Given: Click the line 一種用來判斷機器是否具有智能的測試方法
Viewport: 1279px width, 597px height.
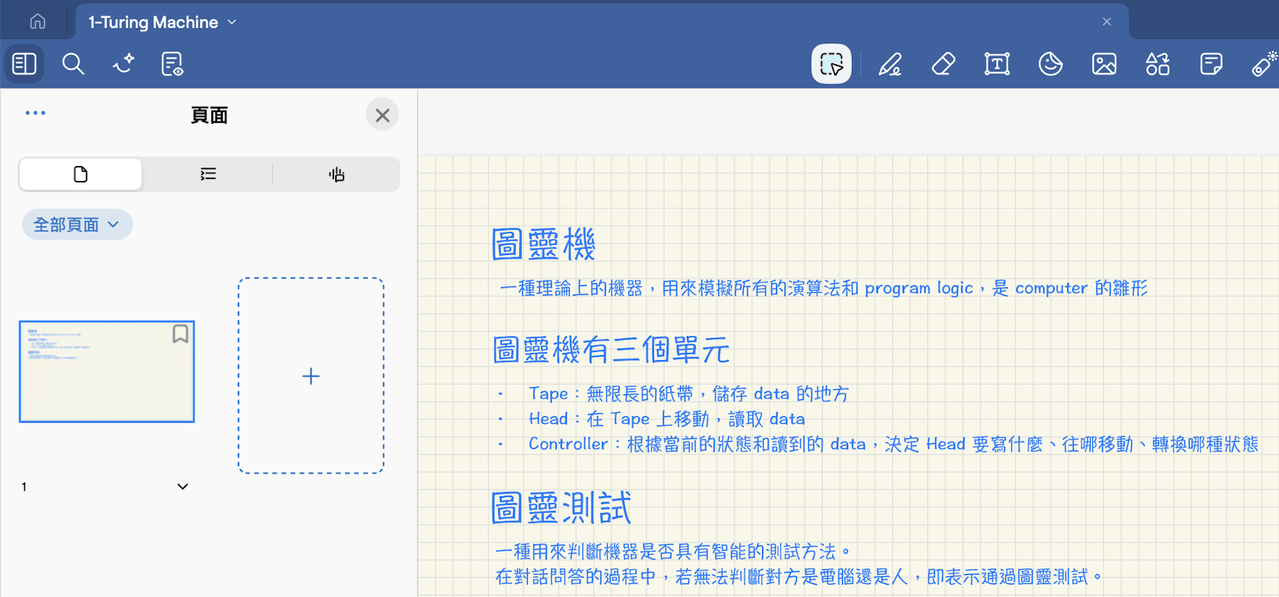Looking at the screenshot, I should (x=673, y=552).
